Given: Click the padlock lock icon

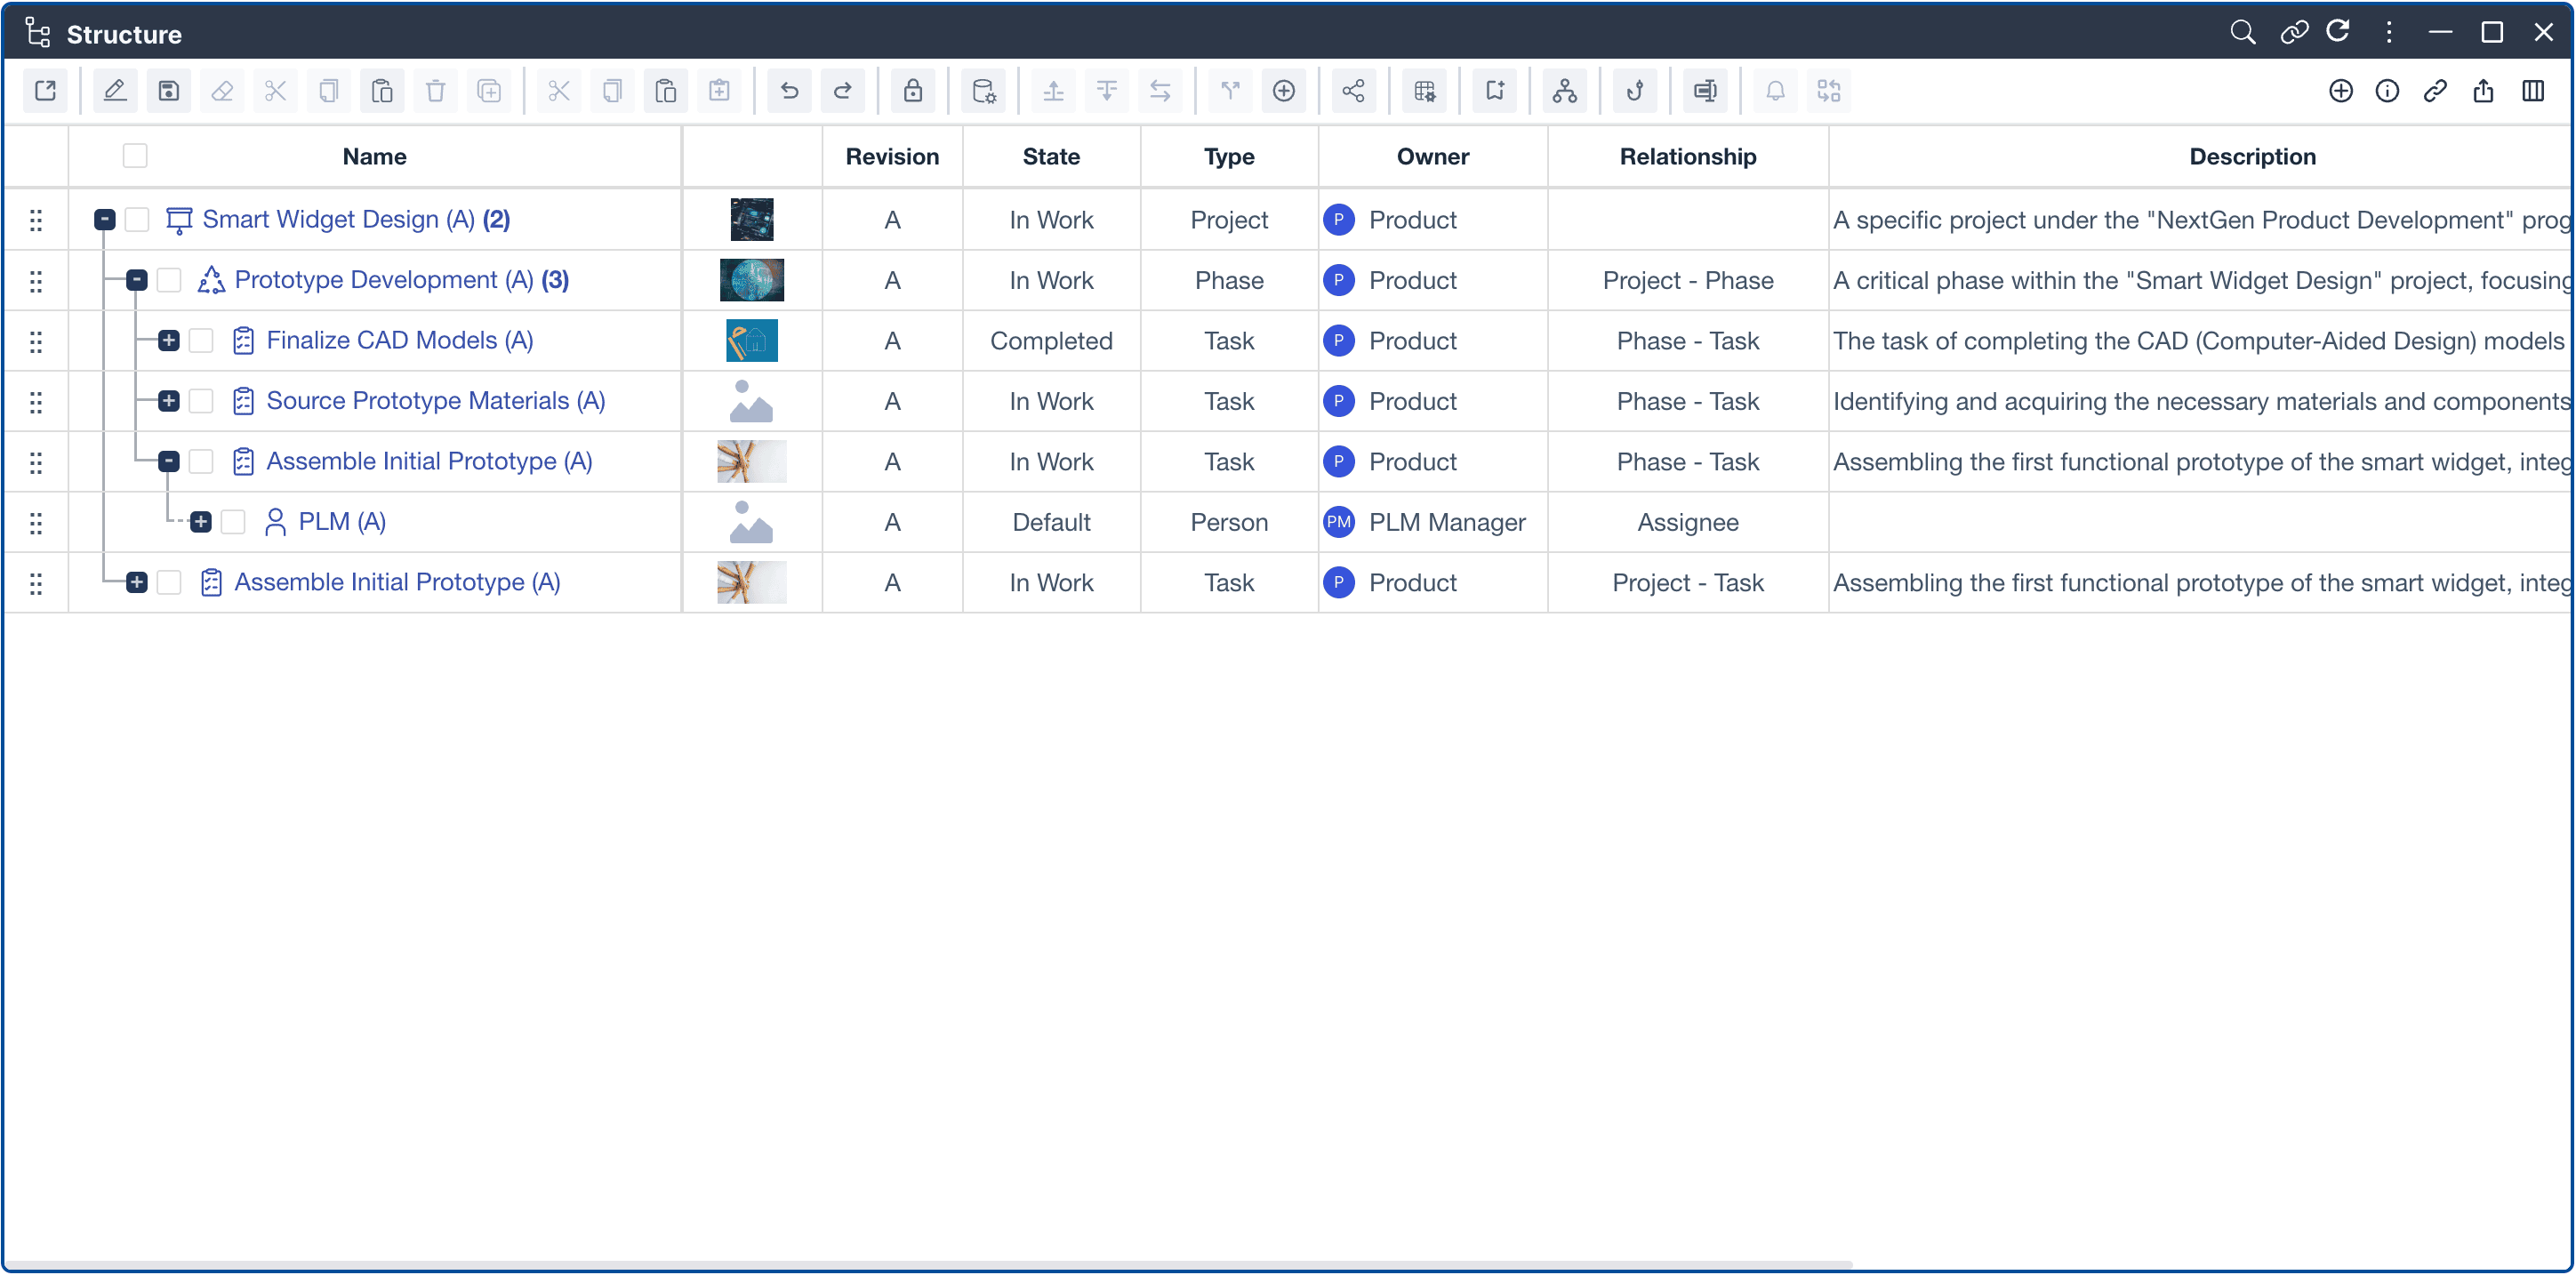Looking at the screenshot, I should 913,91.
